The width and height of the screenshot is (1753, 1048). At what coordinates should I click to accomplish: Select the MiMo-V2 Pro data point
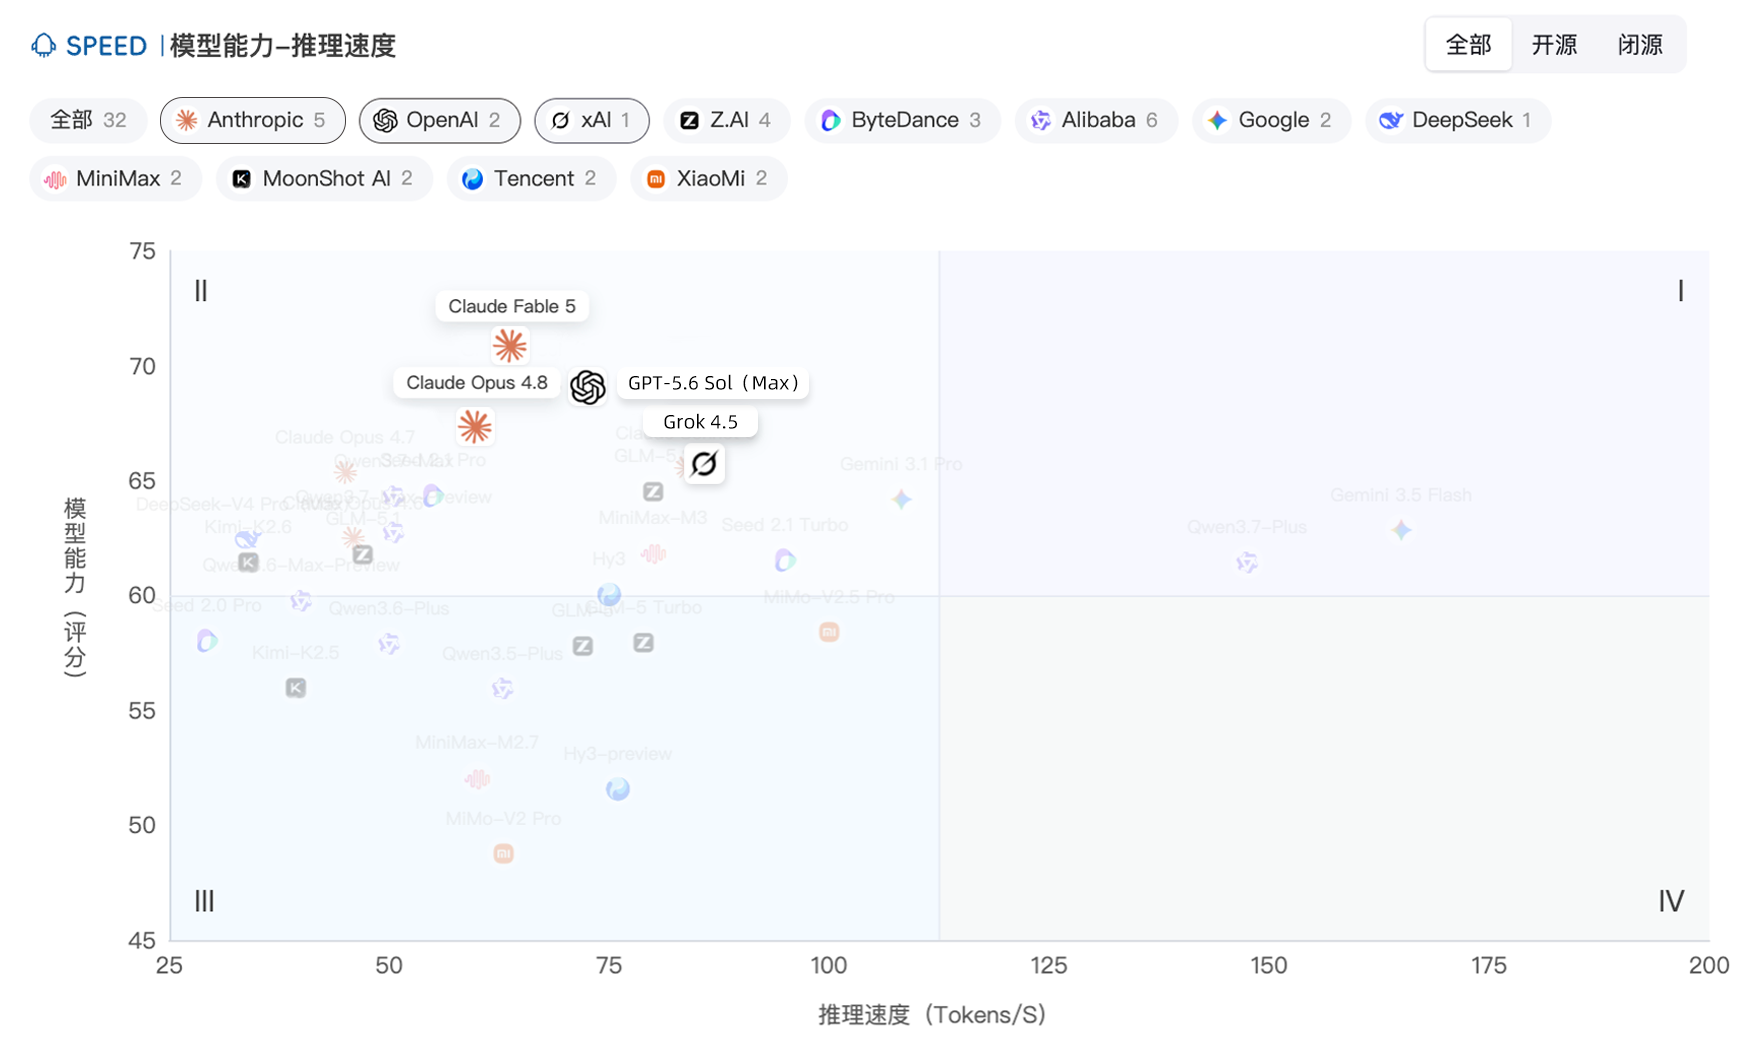503,853
